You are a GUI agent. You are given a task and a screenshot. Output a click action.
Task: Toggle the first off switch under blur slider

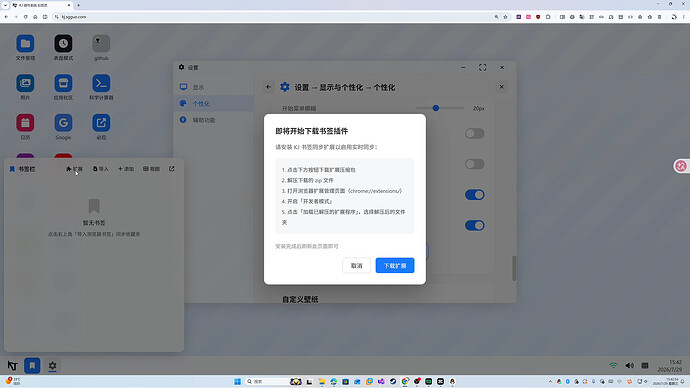point(474,133)
